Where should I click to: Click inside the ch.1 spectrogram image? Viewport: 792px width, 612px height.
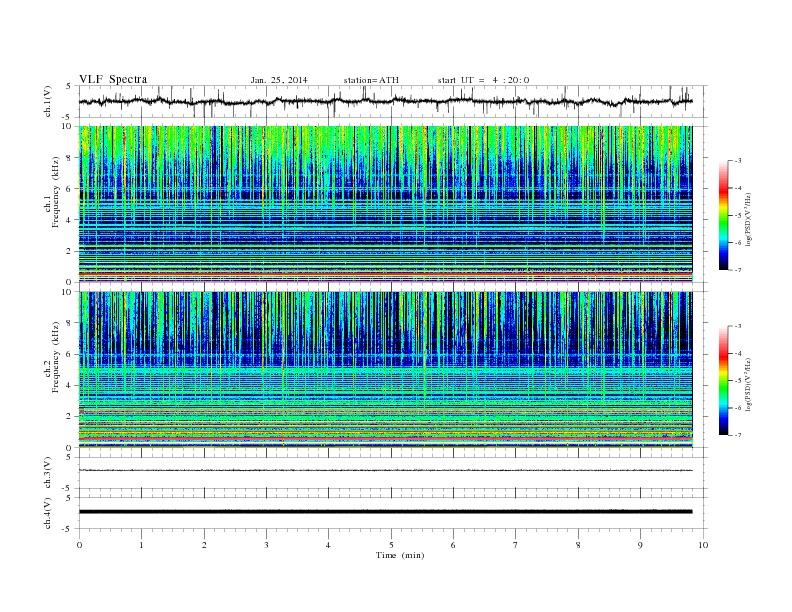coord(385,204)
